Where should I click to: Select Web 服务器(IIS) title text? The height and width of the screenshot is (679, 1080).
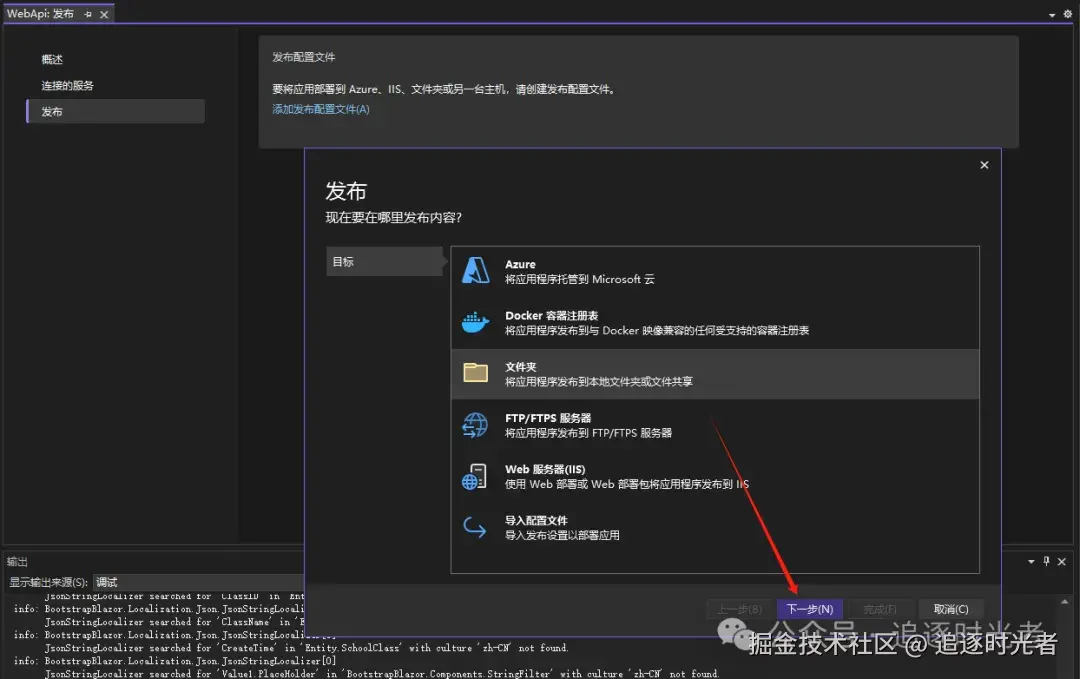[x=546, y=469]
